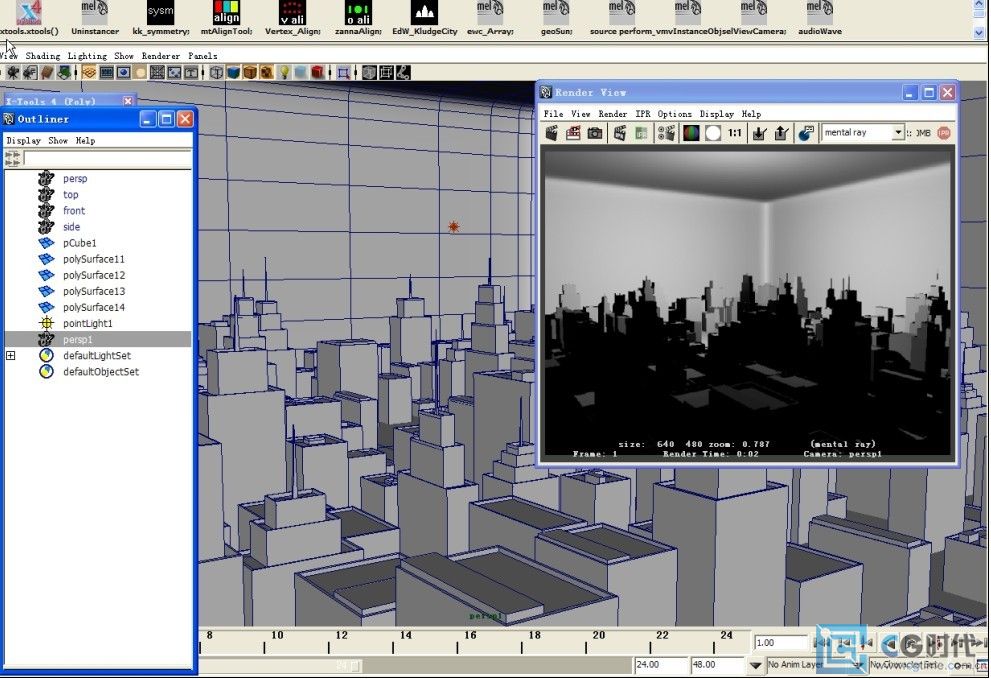991x679 pixels.
Task: Click the select camera icon in viewport toolbar
Action: (13, 73)
